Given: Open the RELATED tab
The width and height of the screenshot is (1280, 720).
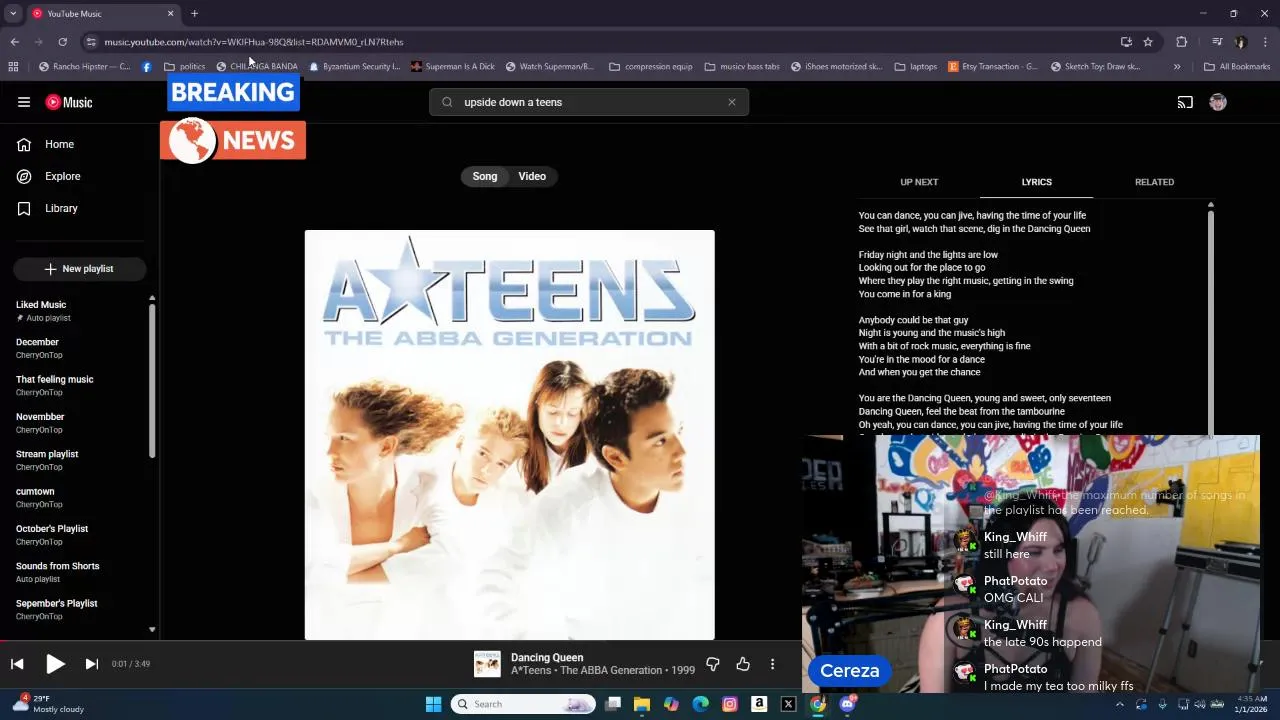Looking at the screenshot, I should click(x=1154, y=182).
